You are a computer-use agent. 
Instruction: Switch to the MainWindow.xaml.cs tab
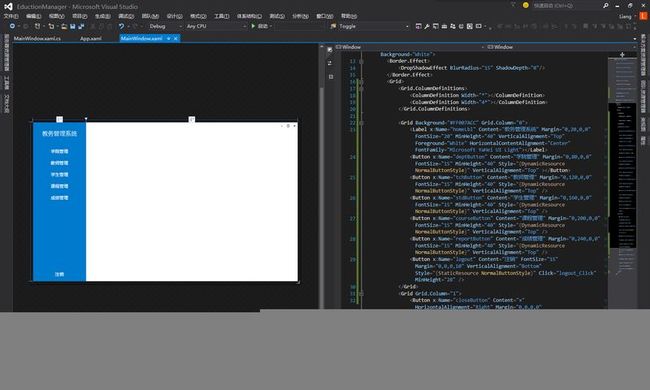(37, 39)
